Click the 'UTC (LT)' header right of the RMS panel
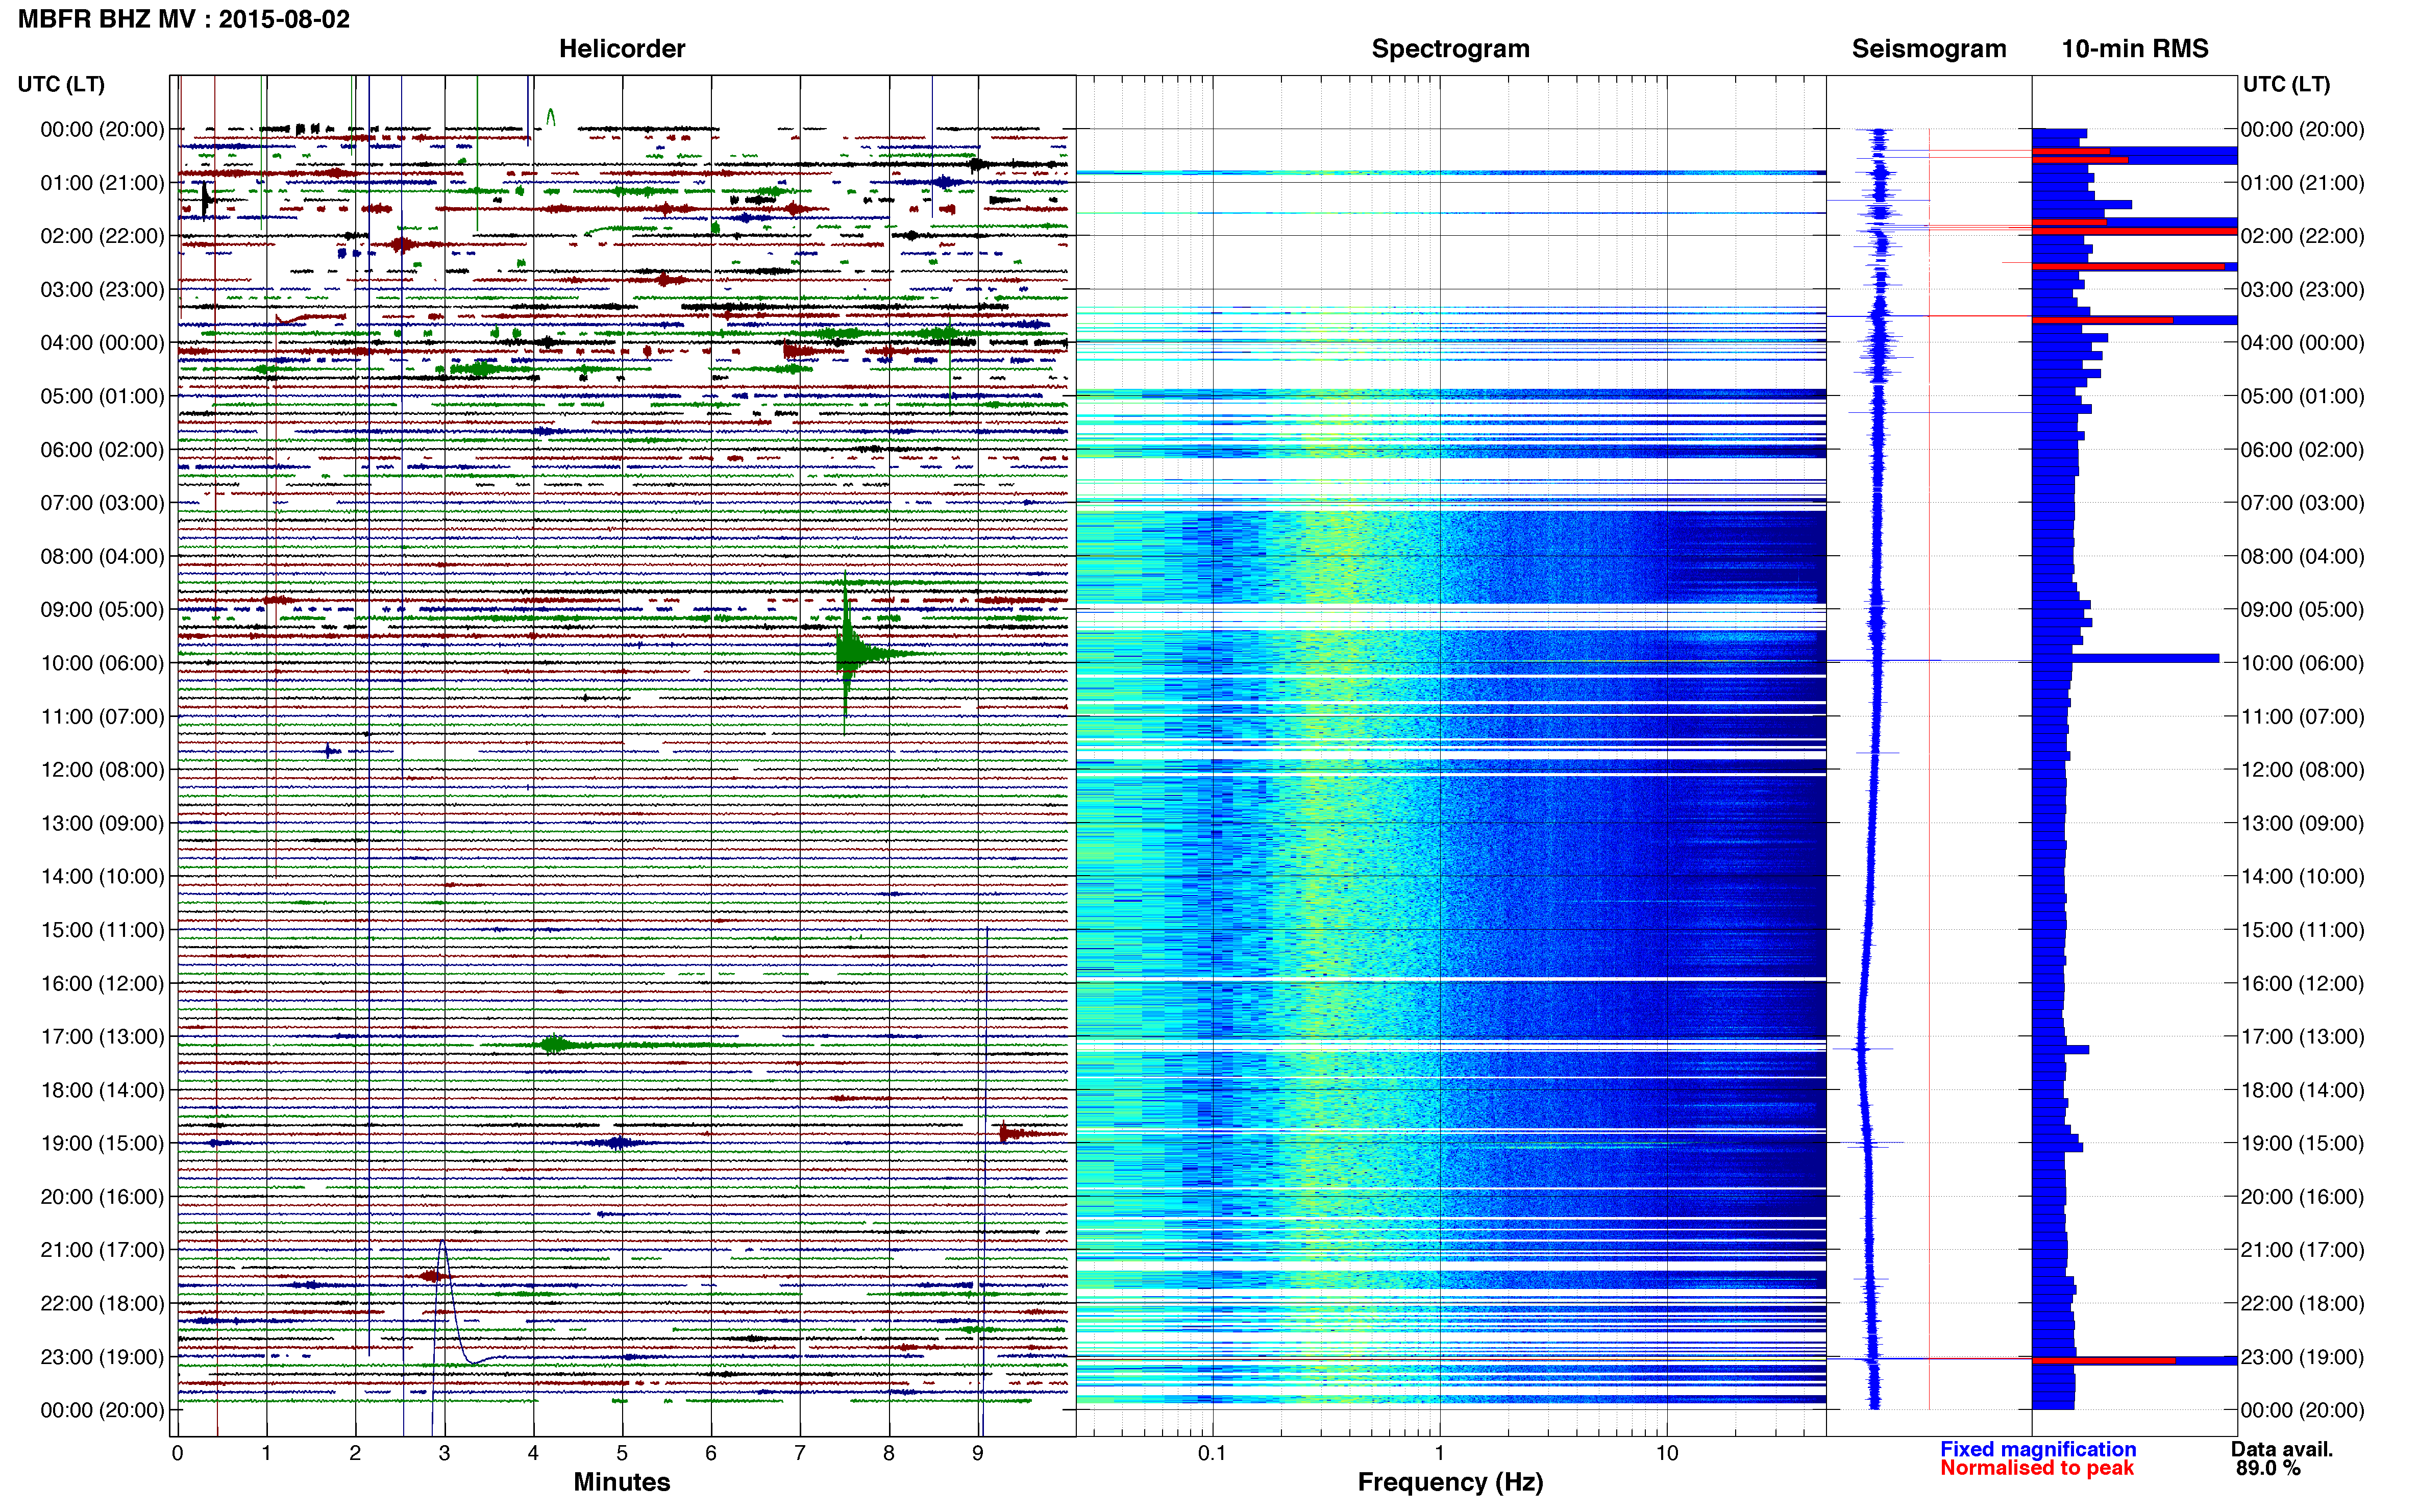This screenshot has width=2419, height=1512. [2286, 84]
